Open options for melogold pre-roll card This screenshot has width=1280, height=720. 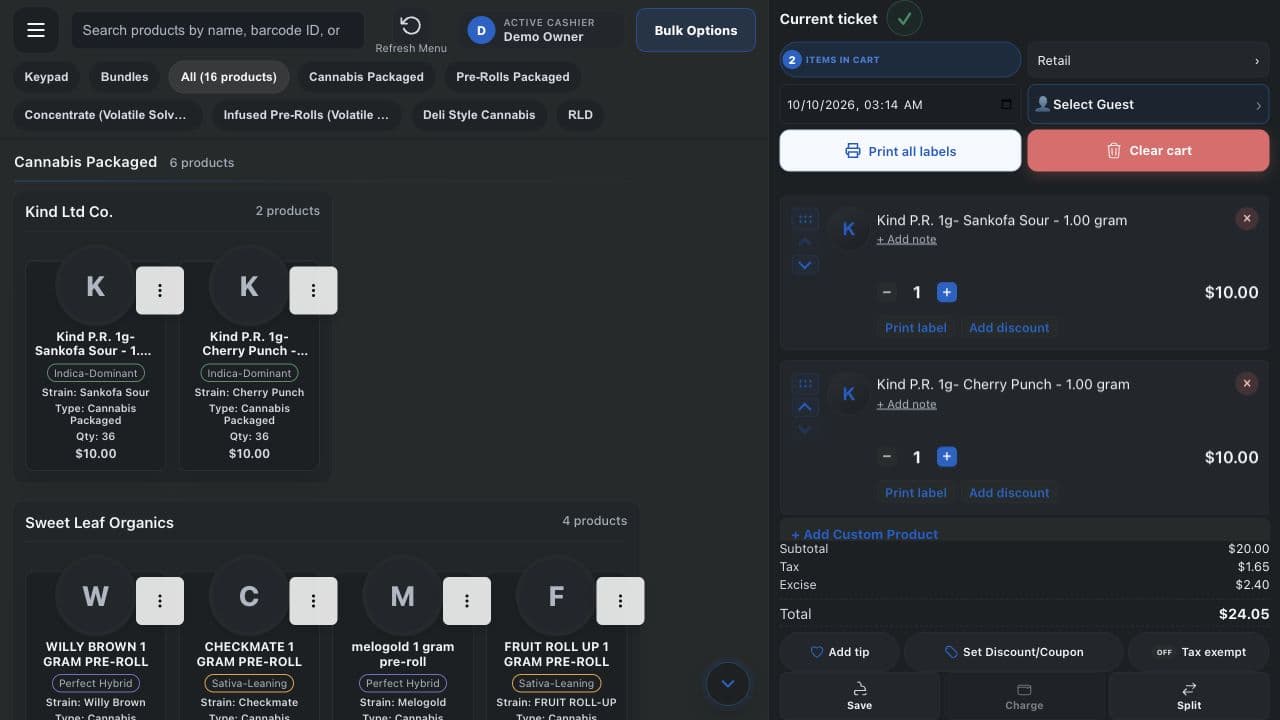coord(467,601)
